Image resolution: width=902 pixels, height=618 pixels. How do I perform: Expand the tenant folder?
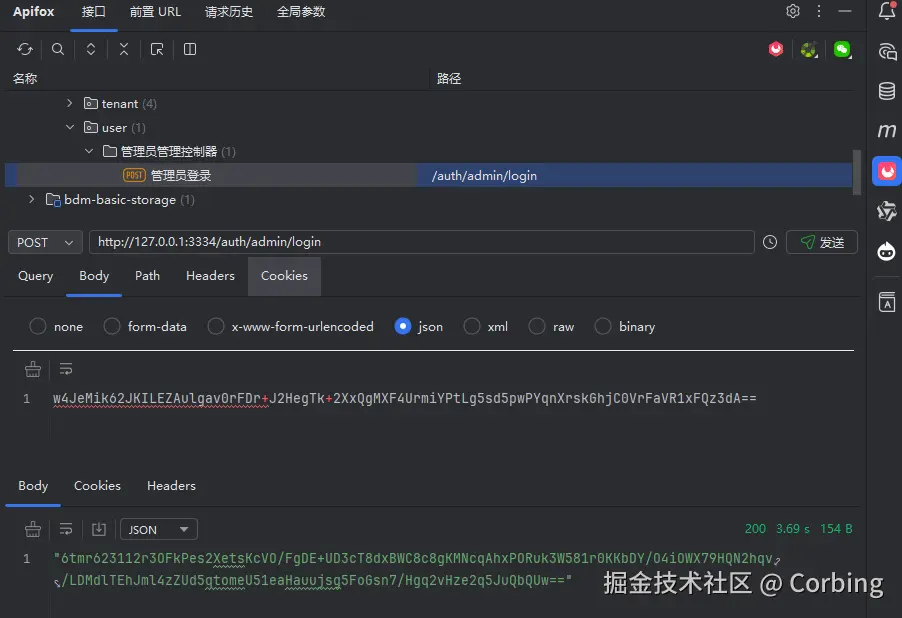(x=70, y=103)
